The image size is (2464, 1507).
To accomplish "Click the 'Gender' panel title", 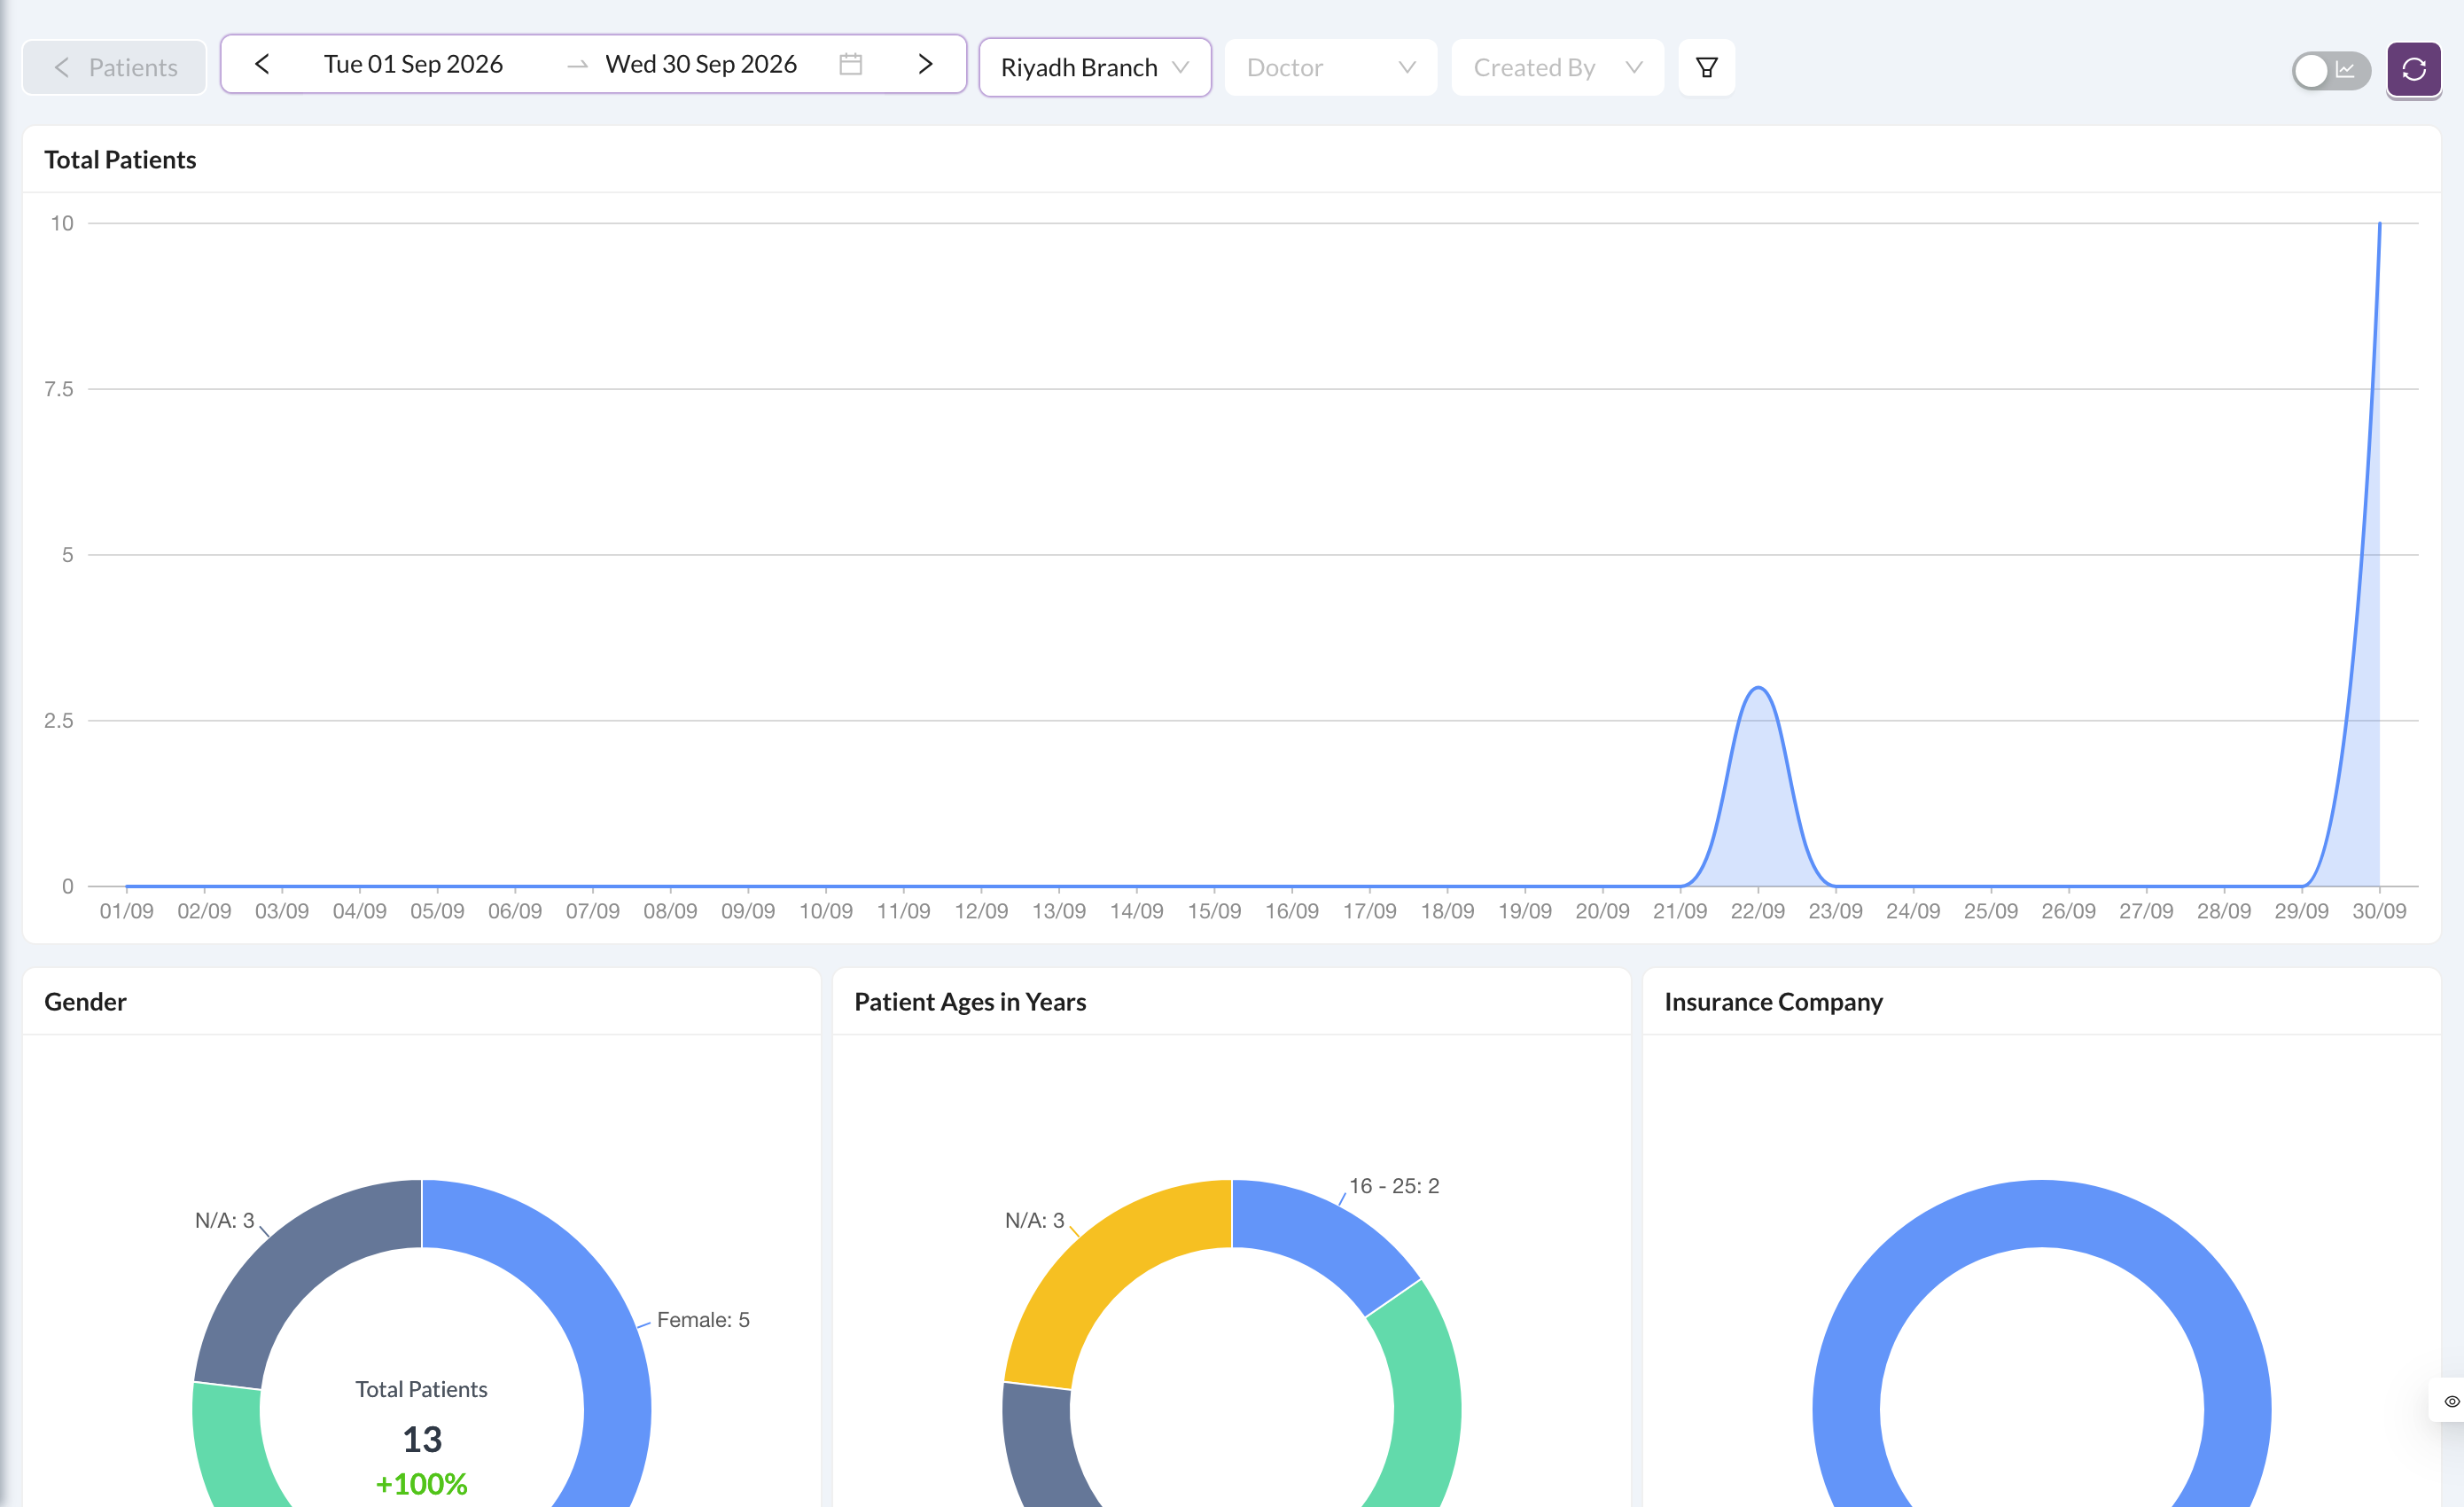I will [85, 1002].
